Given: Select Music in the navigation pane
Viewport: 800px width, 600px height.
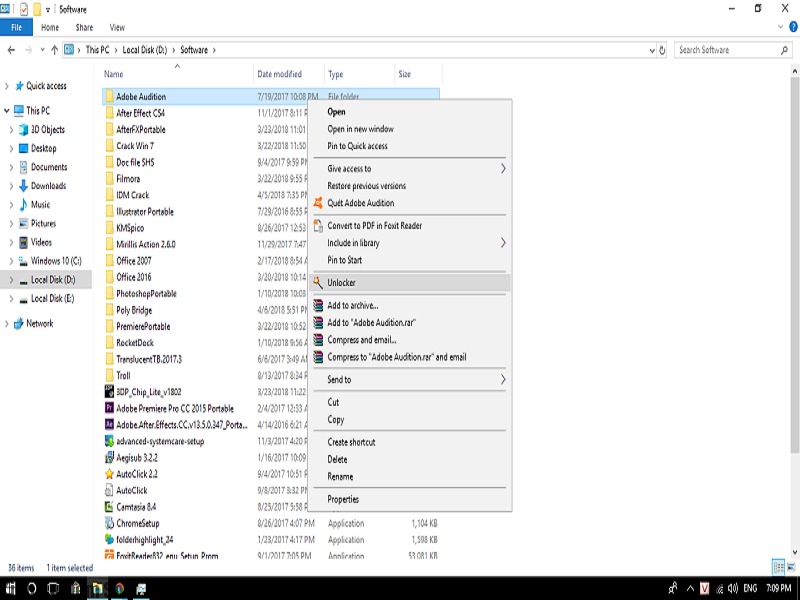Looking at the screenshot, I should point(40,205).
